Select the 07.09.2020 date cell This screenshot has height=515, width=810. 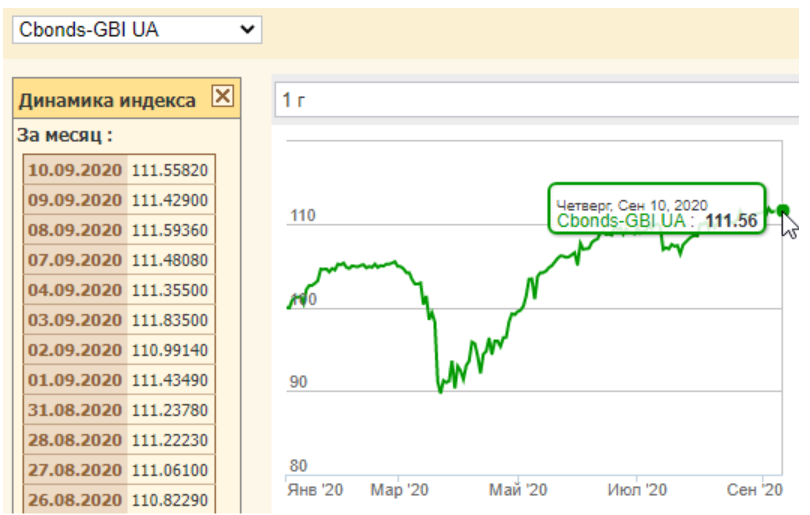click(75, 260)
